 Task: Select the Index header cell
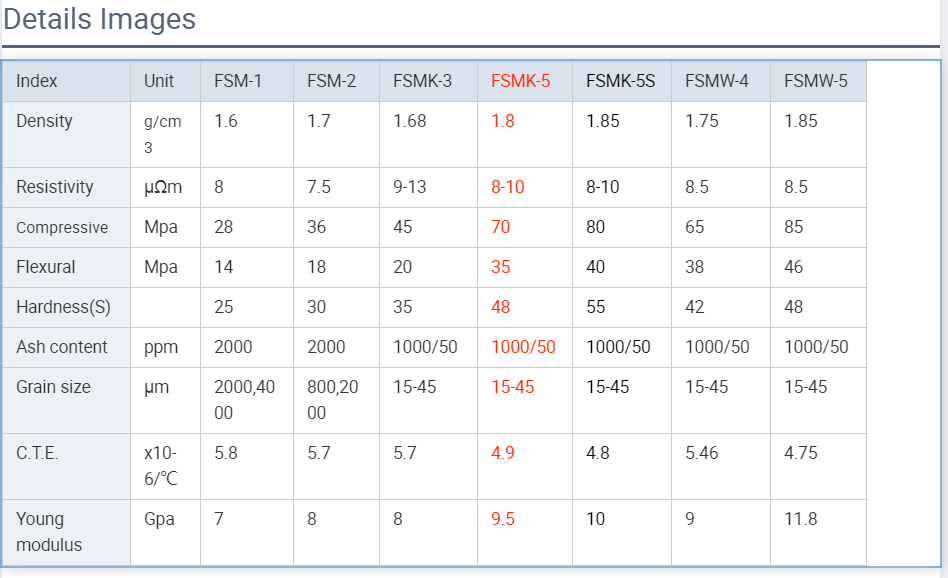click(37, 81)
